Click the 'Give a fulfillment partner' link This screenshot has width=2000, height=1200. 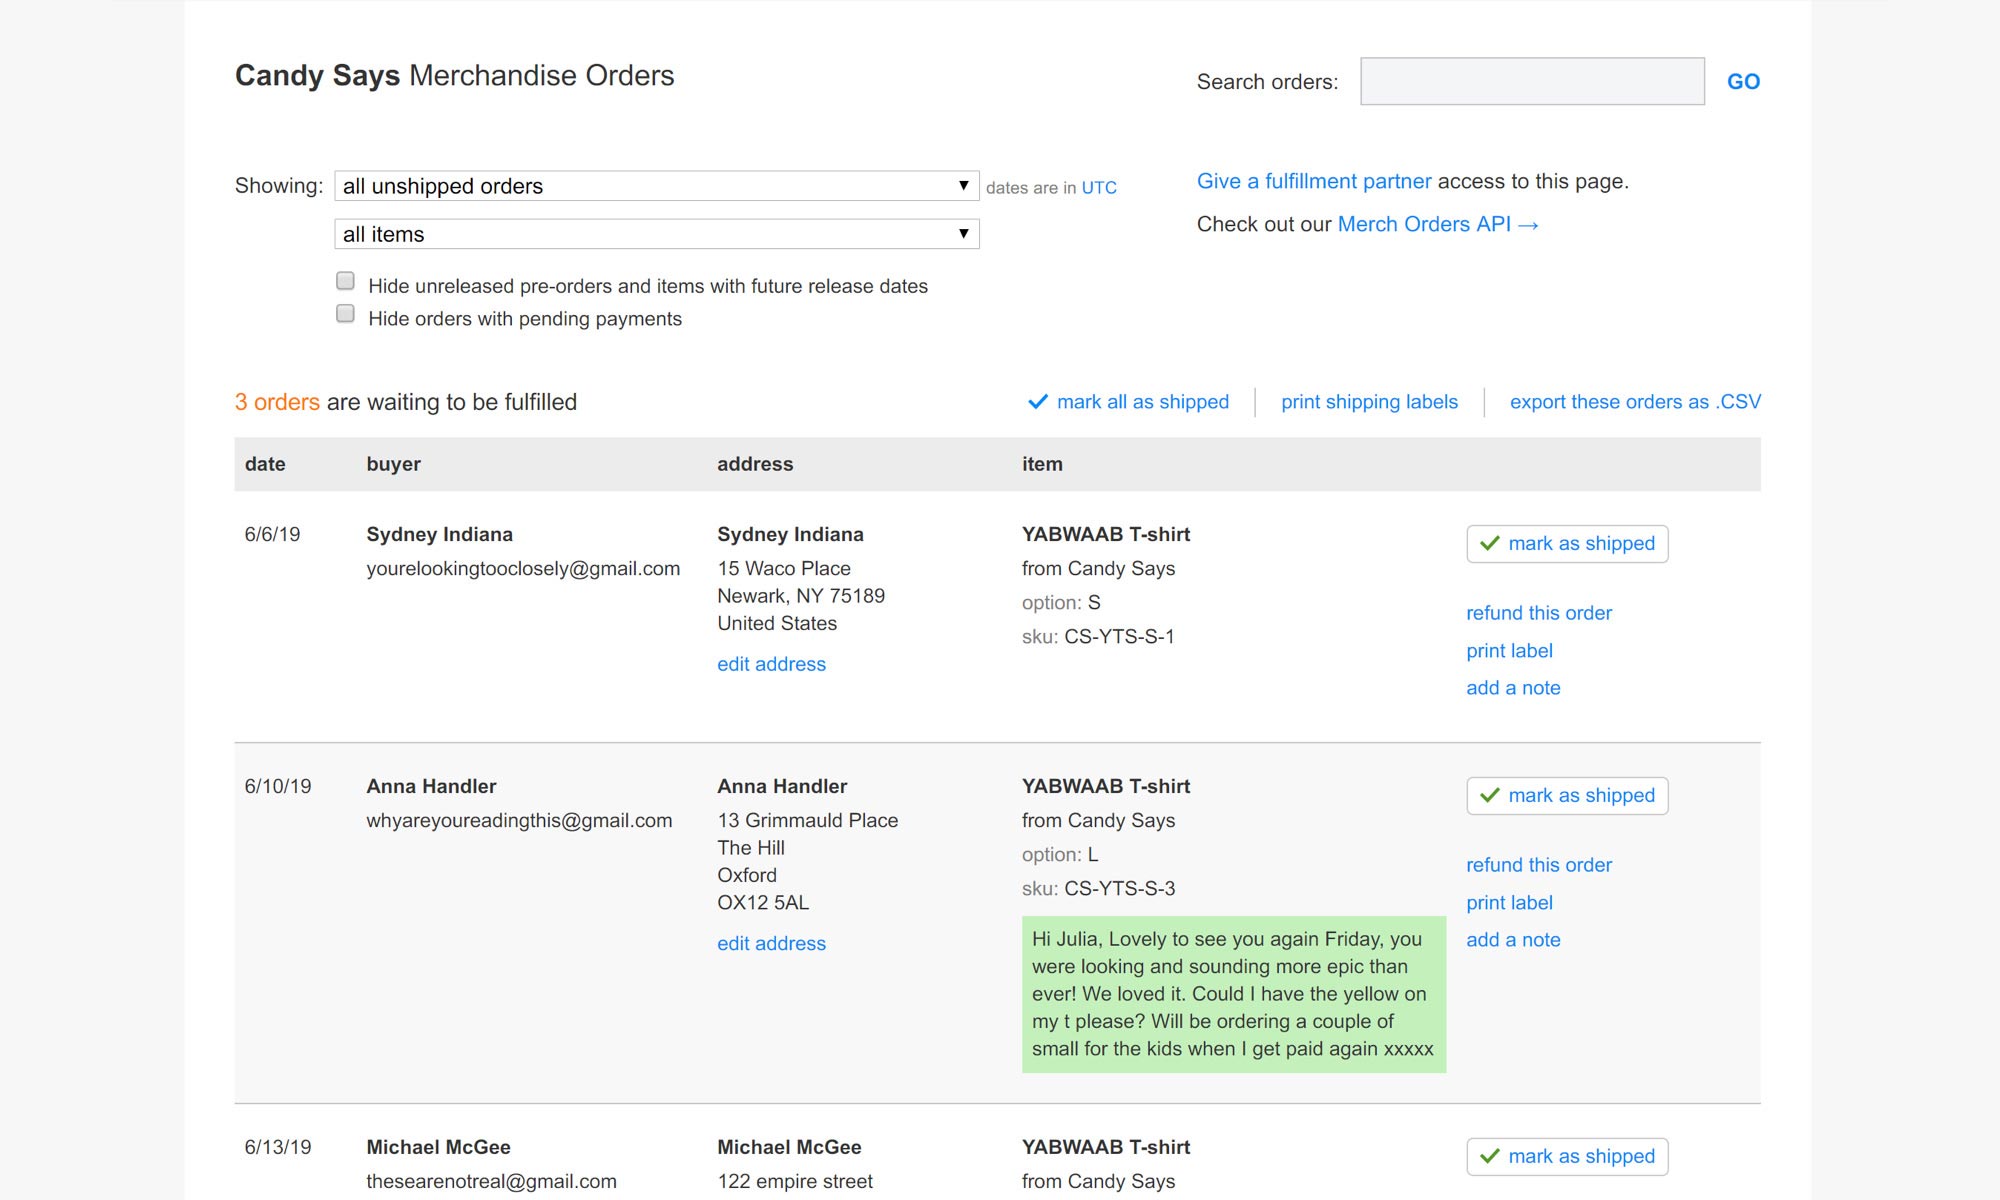click(1313, 181)
